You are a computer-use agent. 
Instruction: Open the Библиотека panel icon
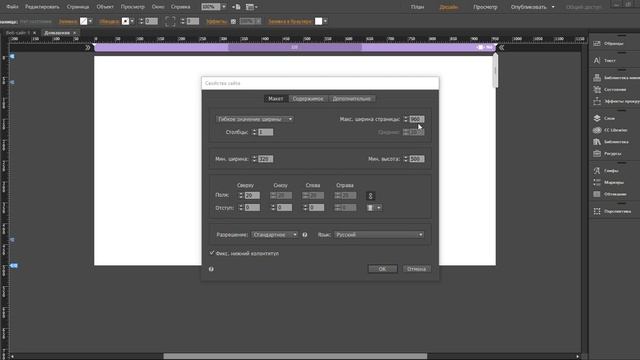click(x=597, y=142)
